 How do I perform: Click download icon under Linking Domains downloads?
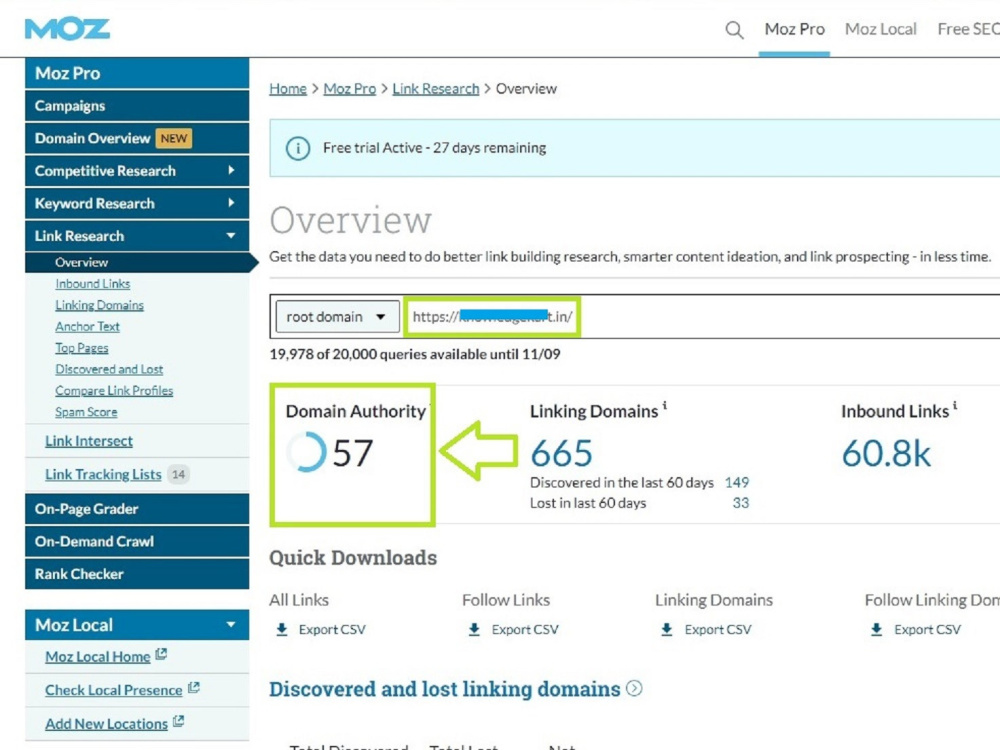tap(666, 629)
